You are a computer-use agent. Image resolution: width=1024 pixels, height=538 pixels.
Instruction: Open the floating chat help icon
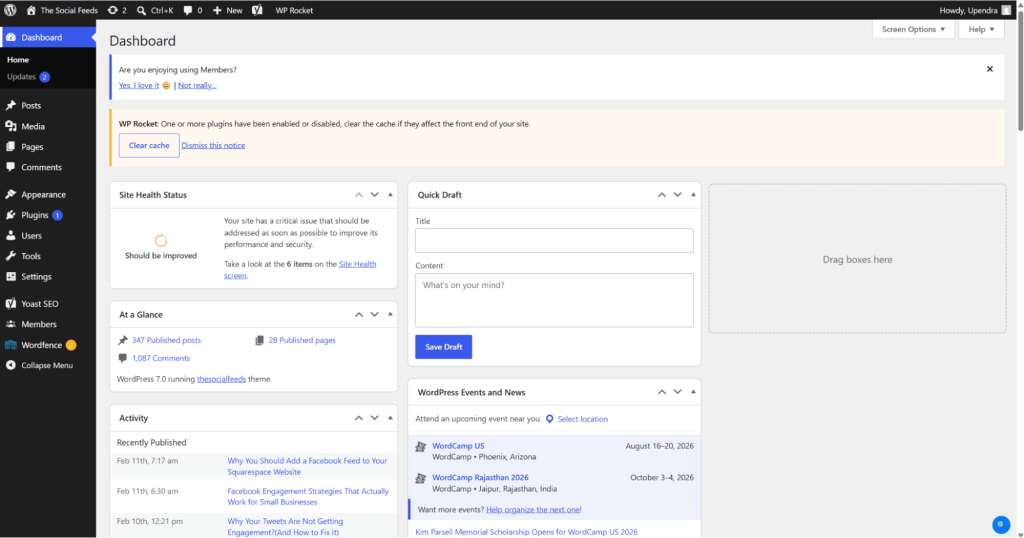pos(1000,524)
